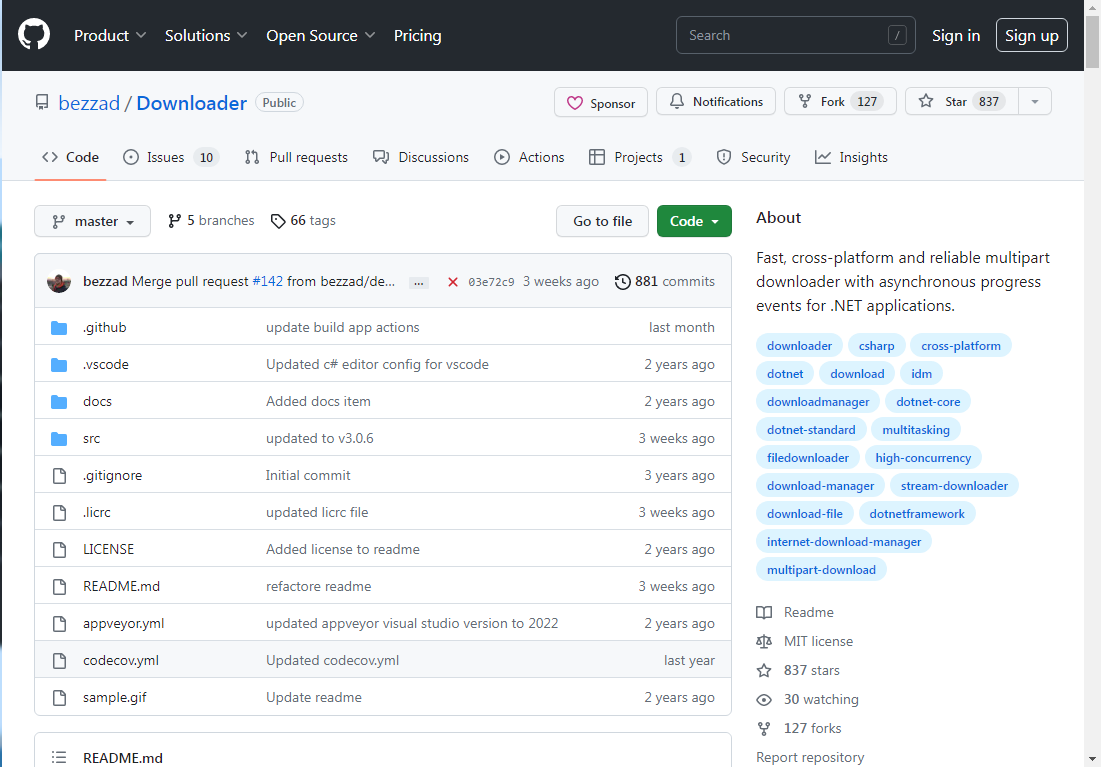Open the Security tab
Image resolution: width=1101 pixels, height=767 pixels.
(x=753, y=157)
